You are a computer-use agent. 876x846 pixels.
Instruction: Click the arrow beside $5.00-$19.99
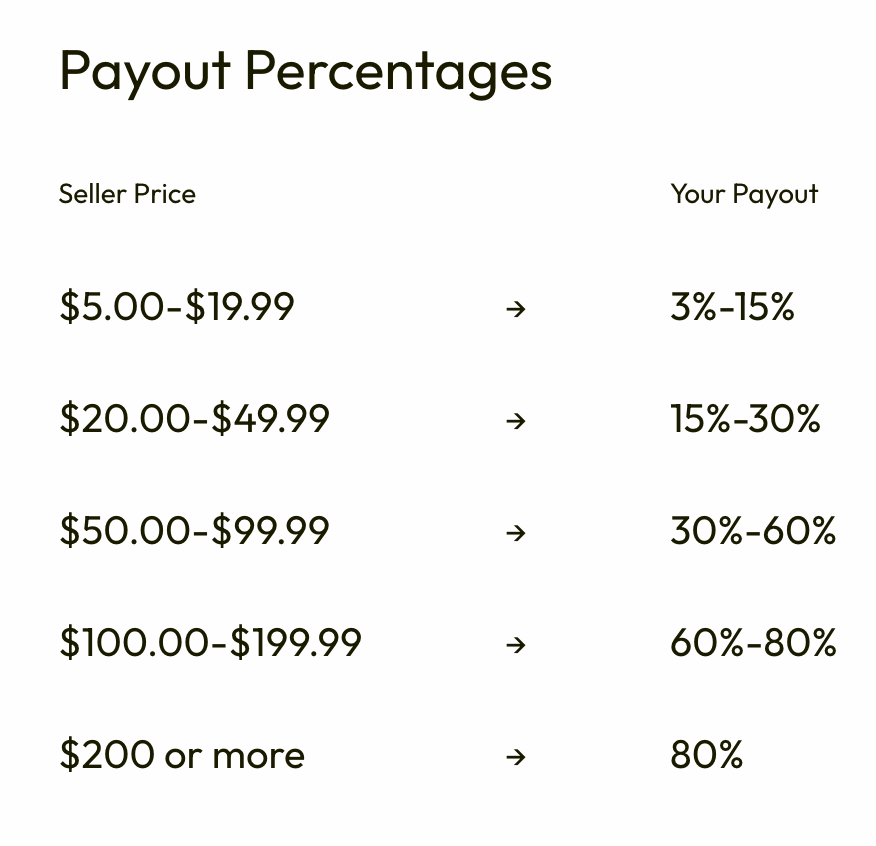tap(516, 309)
